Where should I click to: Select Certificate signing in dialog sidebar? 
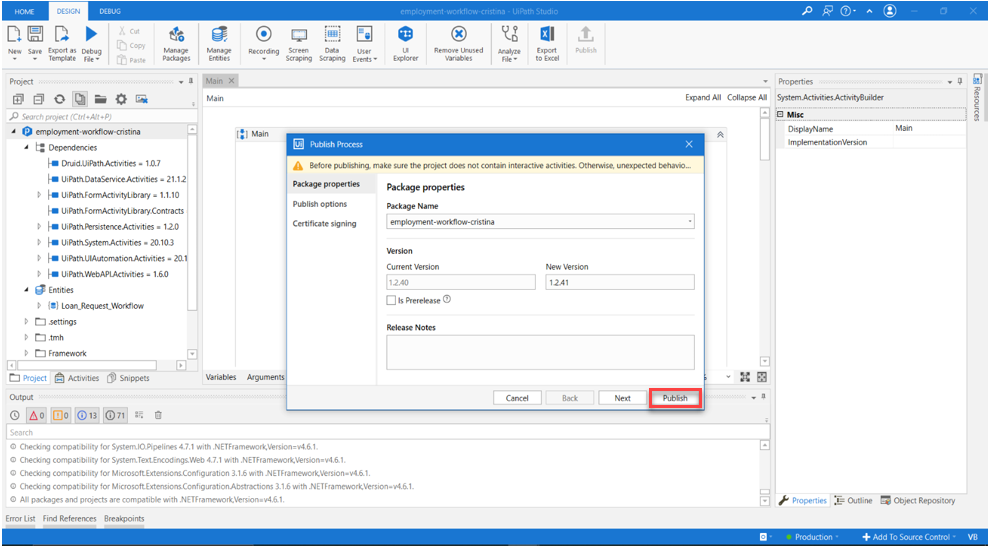[x=325, y=224]
